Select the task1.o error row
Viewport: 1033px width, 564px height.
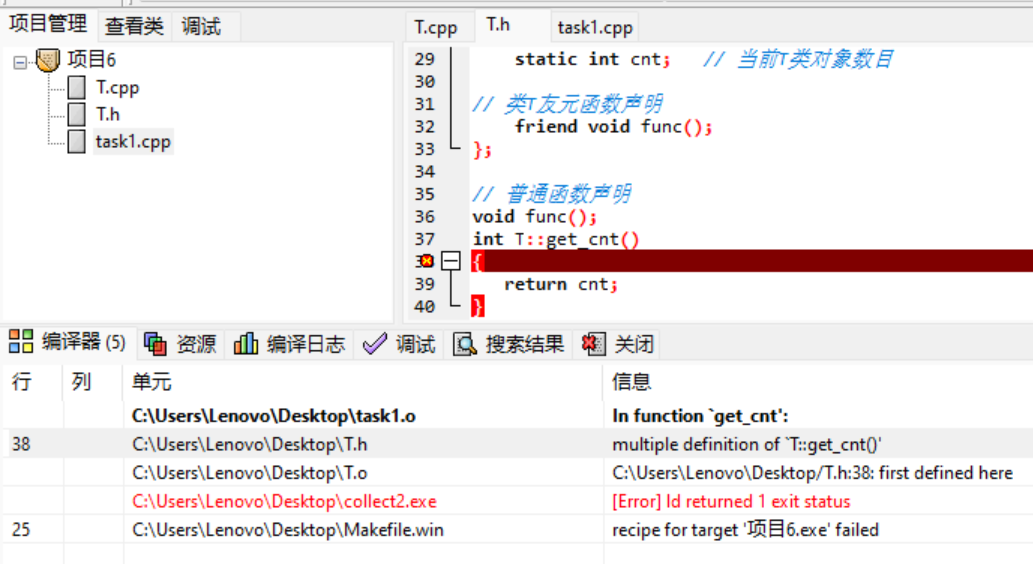[518, 416]
